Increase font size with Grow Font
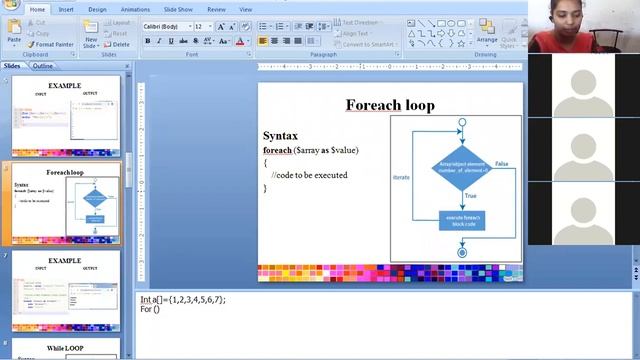This screenshot has width=640, height=360. (x=221, y=27)
